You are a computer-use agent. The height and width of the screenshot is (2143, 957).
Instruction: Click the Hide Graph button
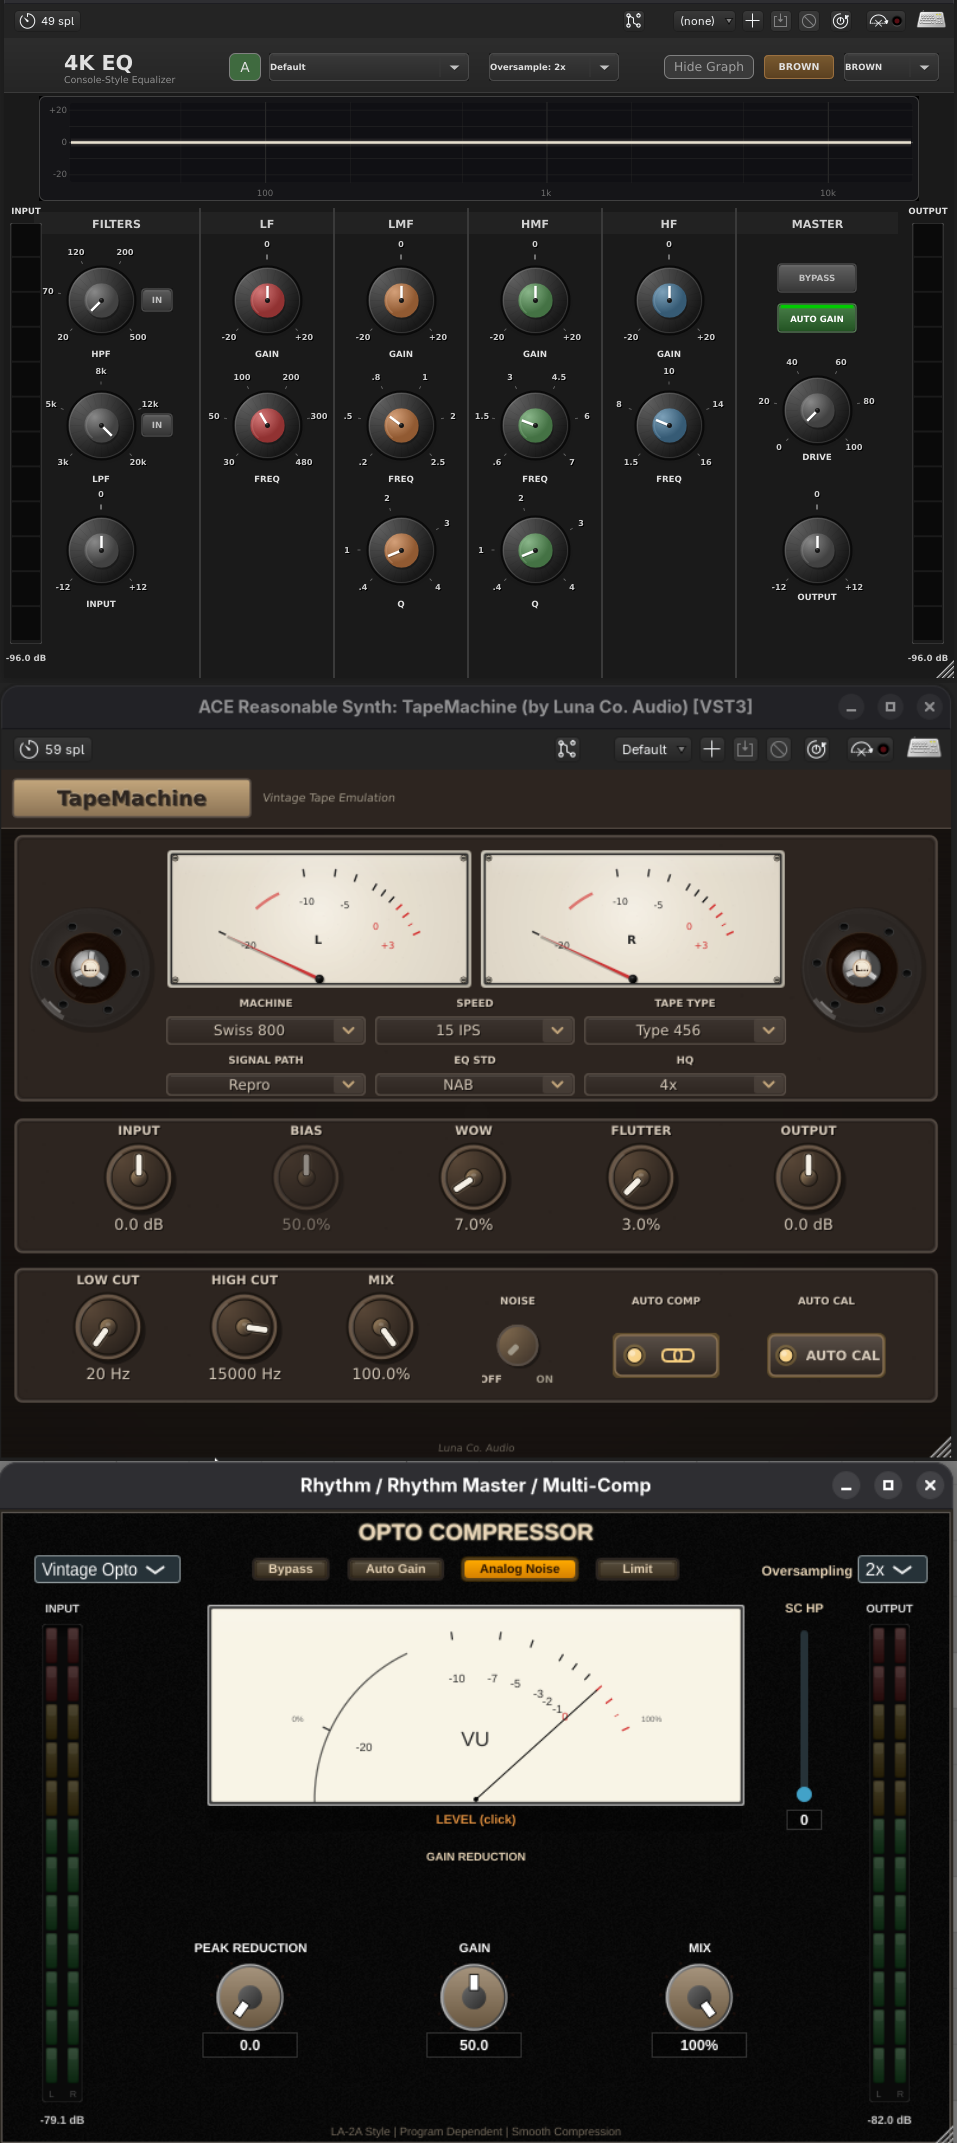708,67
